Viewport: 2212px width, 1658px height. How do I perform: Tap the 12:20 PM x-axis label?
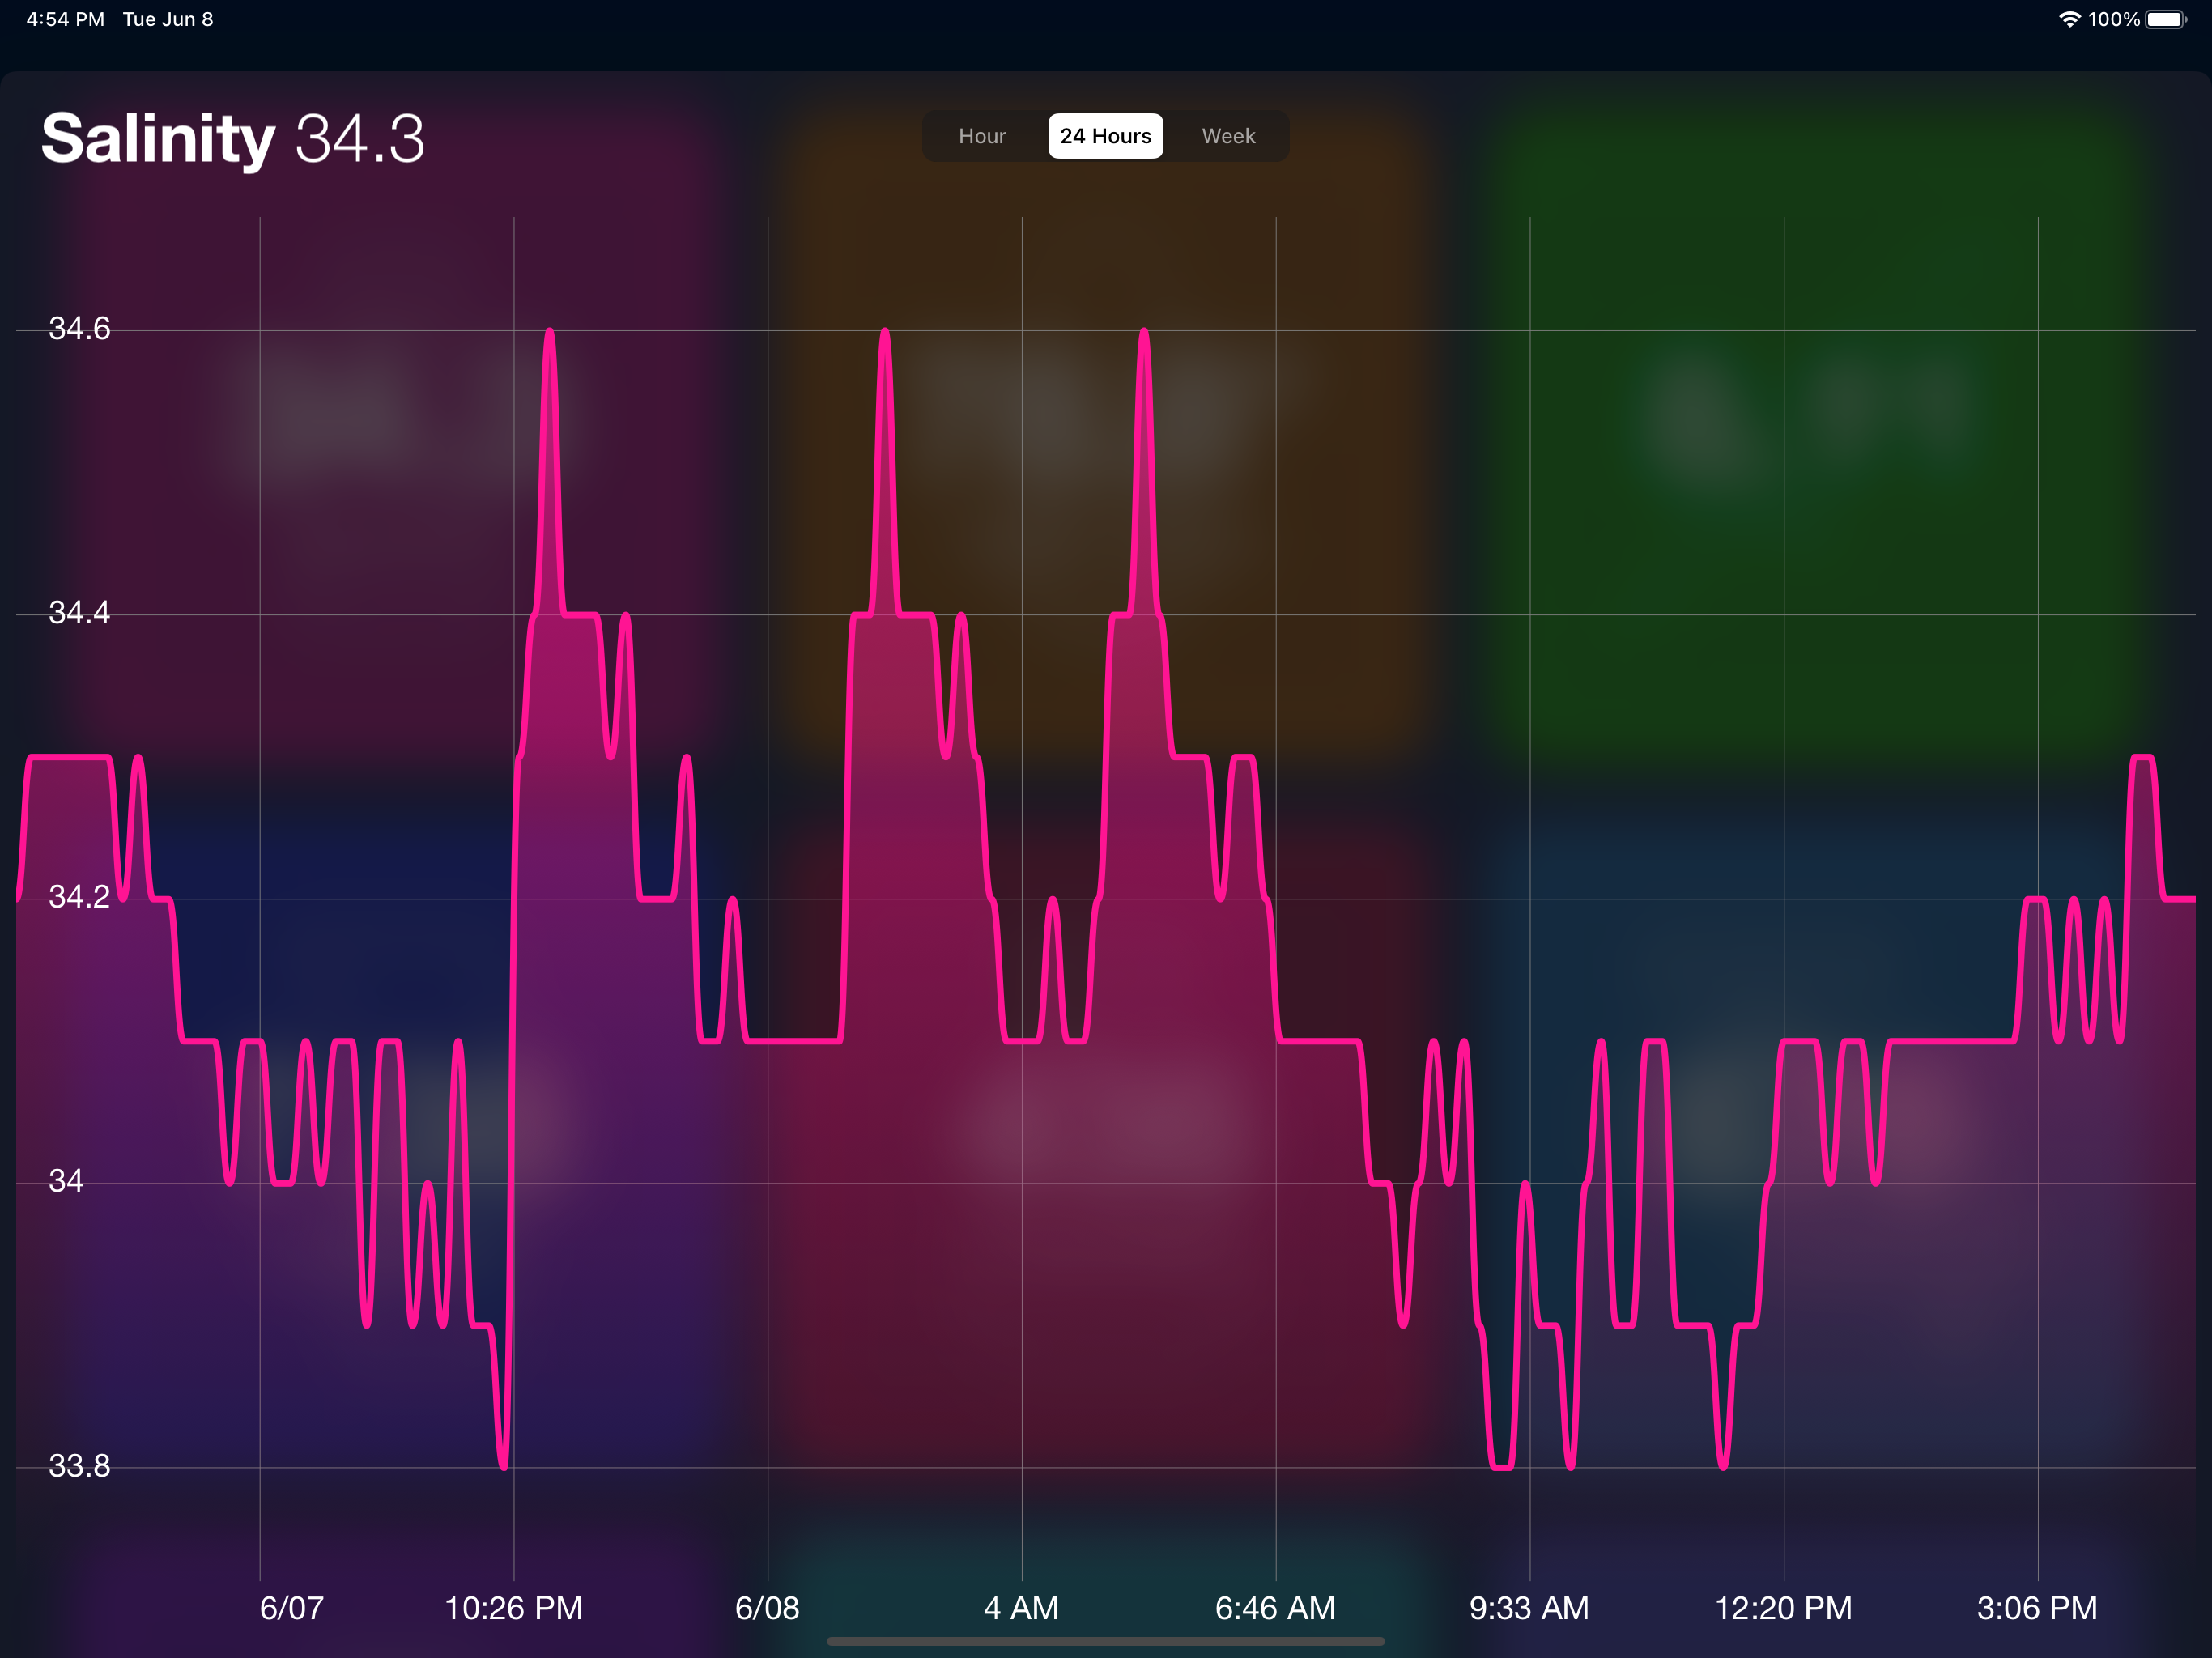1783,1608
